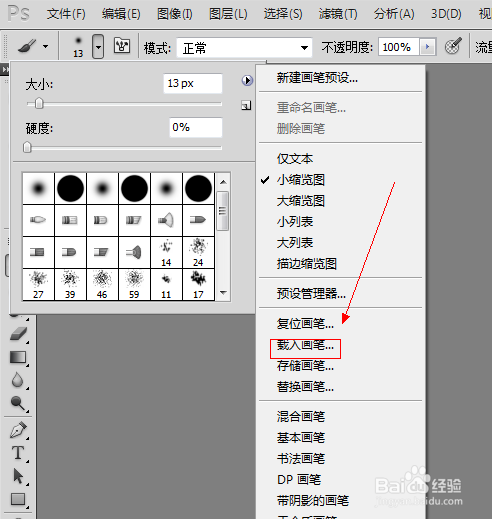
Task: Choose 大列表 view option
Action: click(295, 243)
